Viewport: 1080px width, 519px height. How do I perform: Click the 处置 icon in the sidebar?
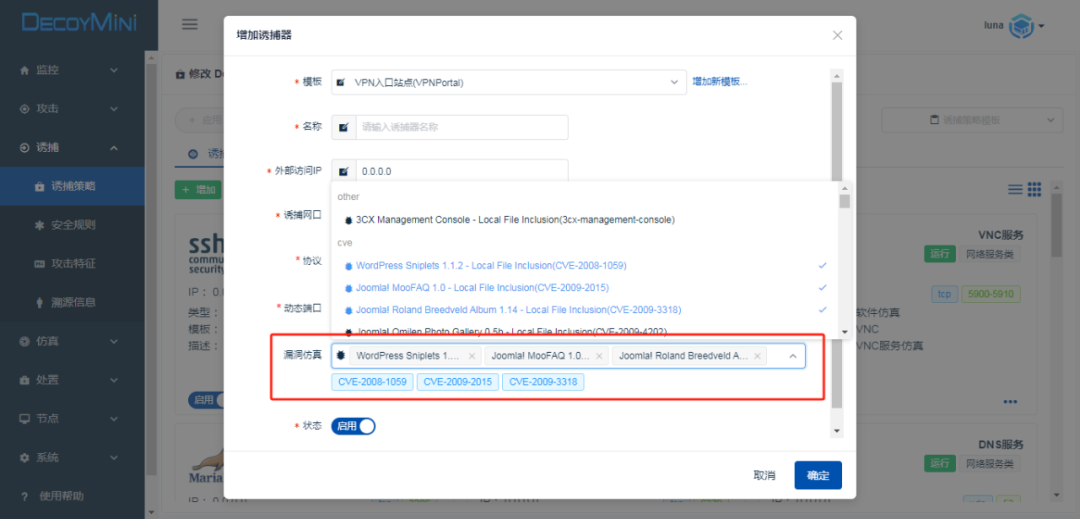(25, 380)
